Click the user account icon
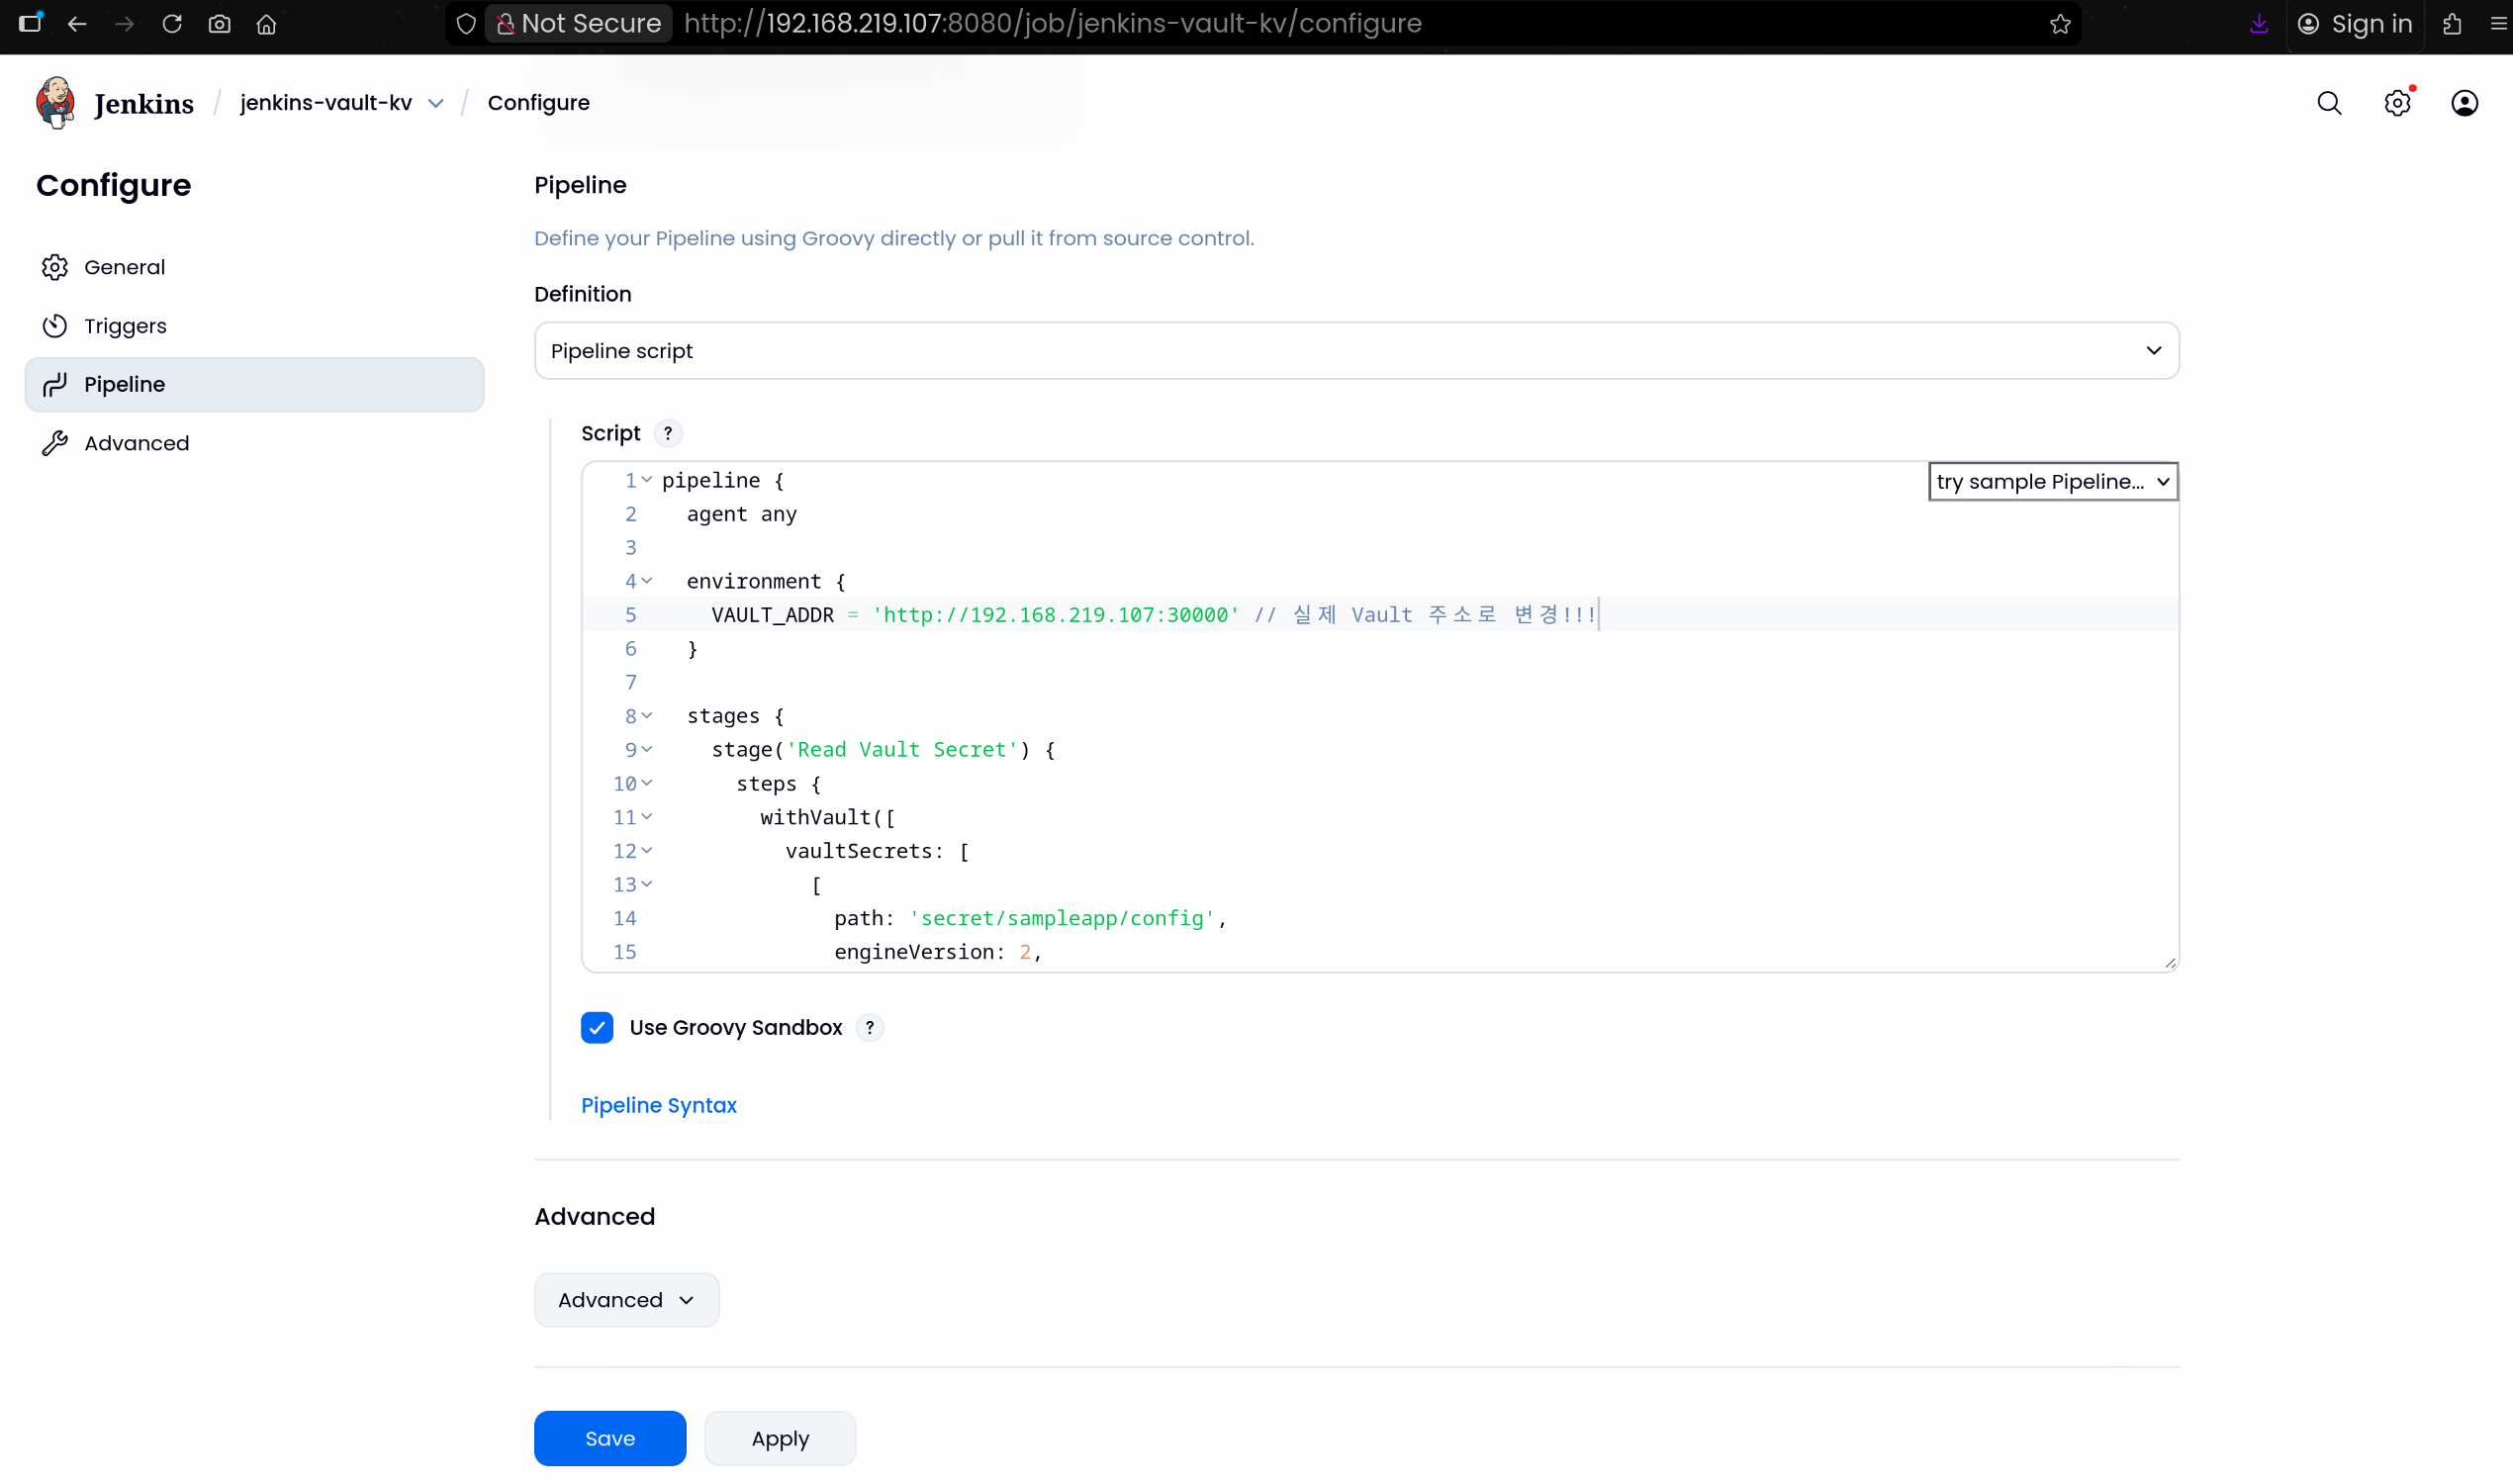This screenshot has width=2513, height=1484. coord(2464,103)
